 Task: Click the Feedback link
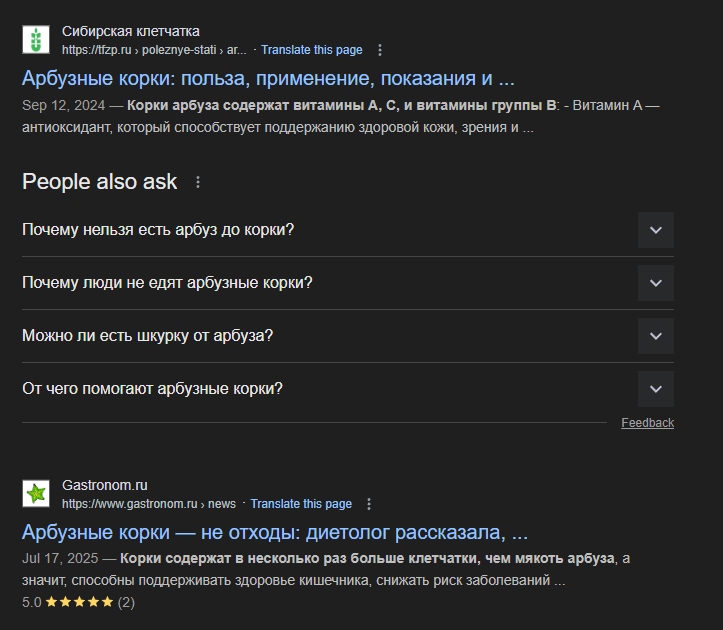point(647,423)
